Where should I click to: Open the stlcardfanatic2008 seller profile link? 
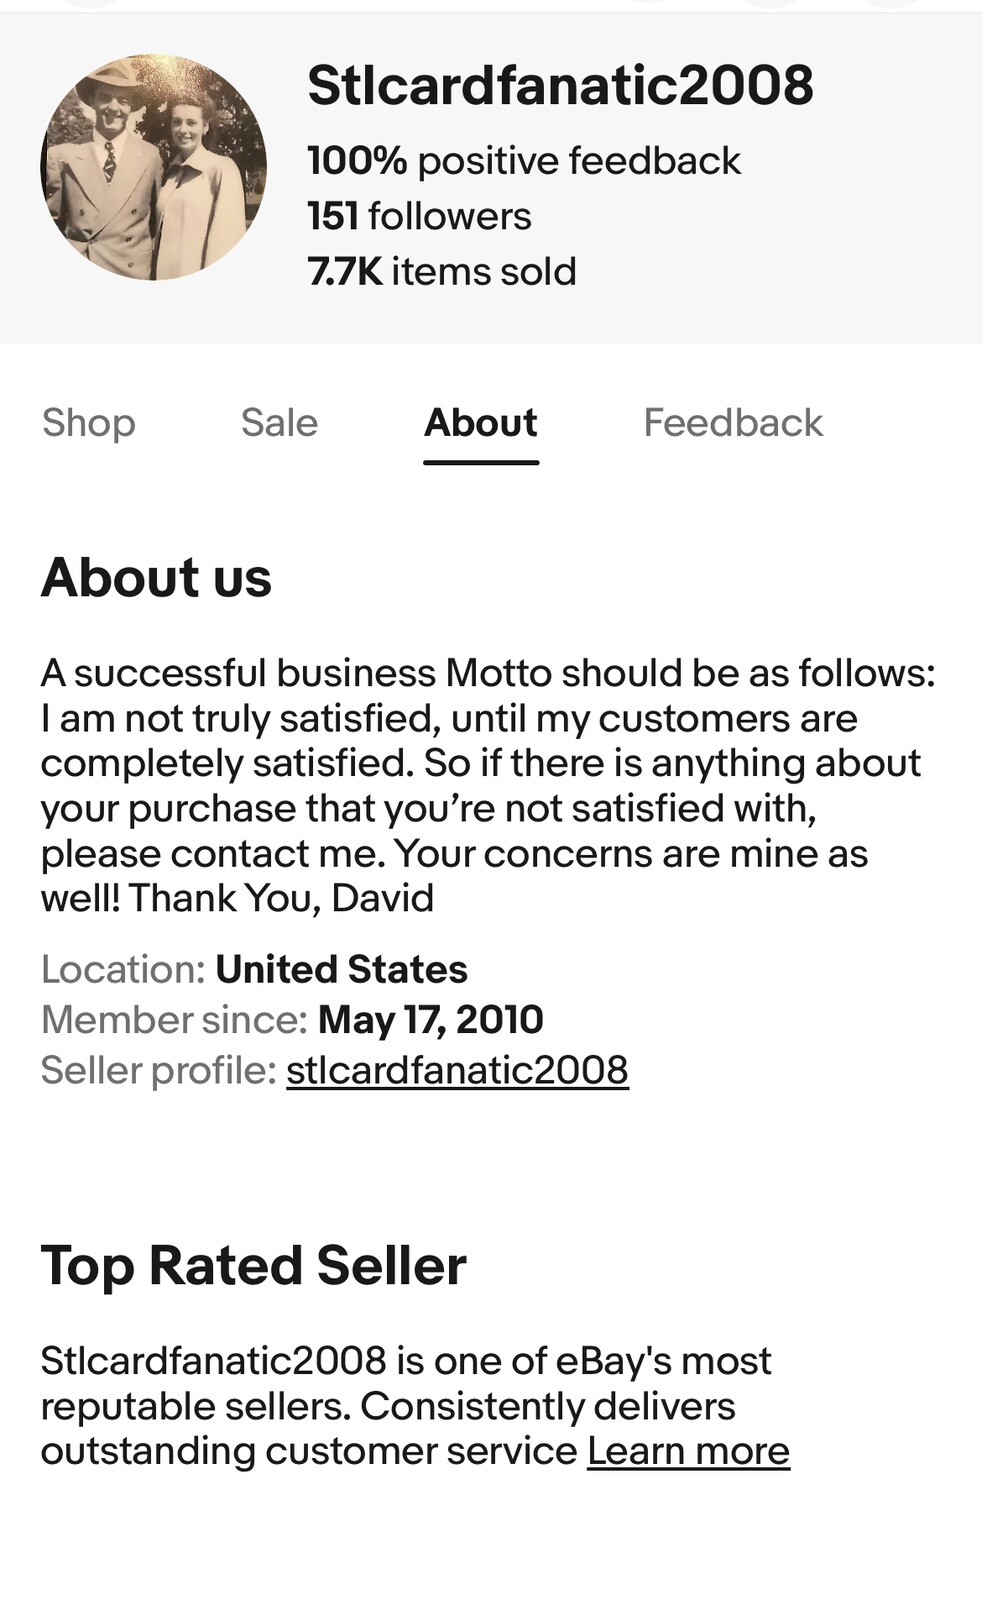click(457, 1071)
